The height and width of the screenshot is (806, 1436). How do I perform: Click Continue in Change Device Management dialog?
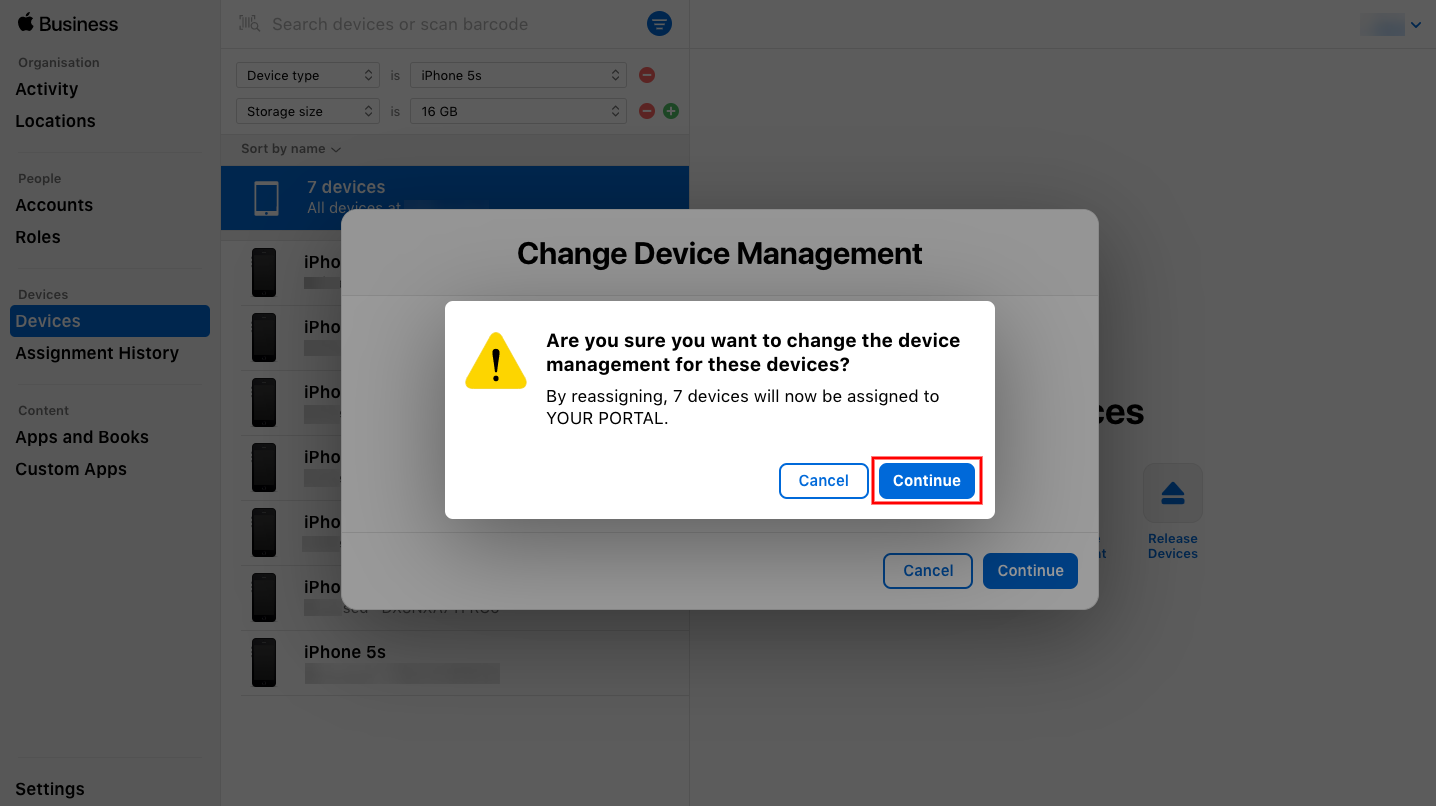(x=1030, y=570)
